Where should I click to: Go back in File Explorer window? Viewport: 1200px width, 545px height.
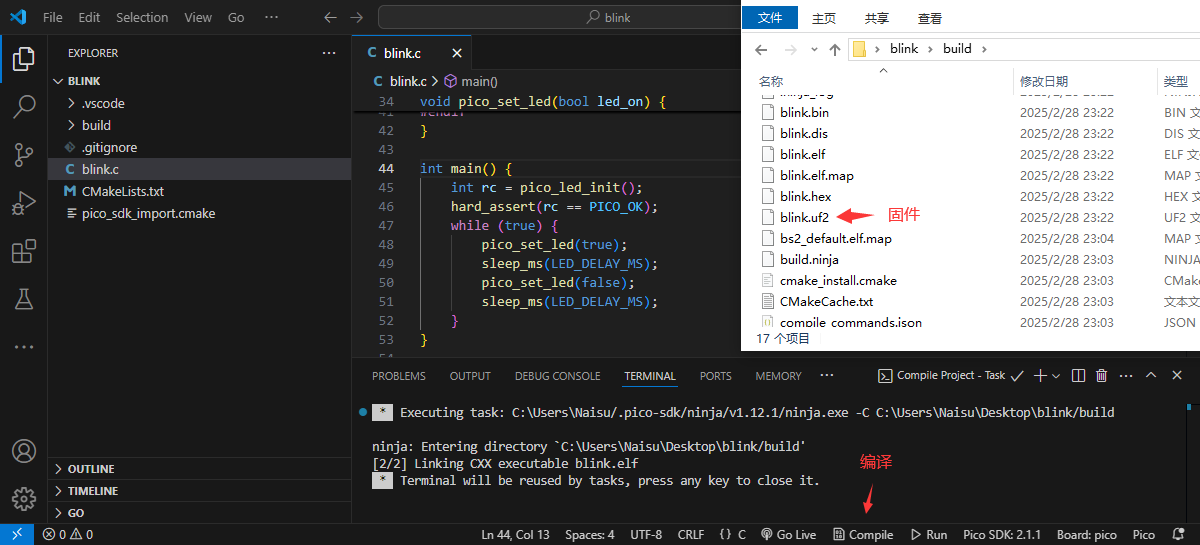[x=761, y=49]
